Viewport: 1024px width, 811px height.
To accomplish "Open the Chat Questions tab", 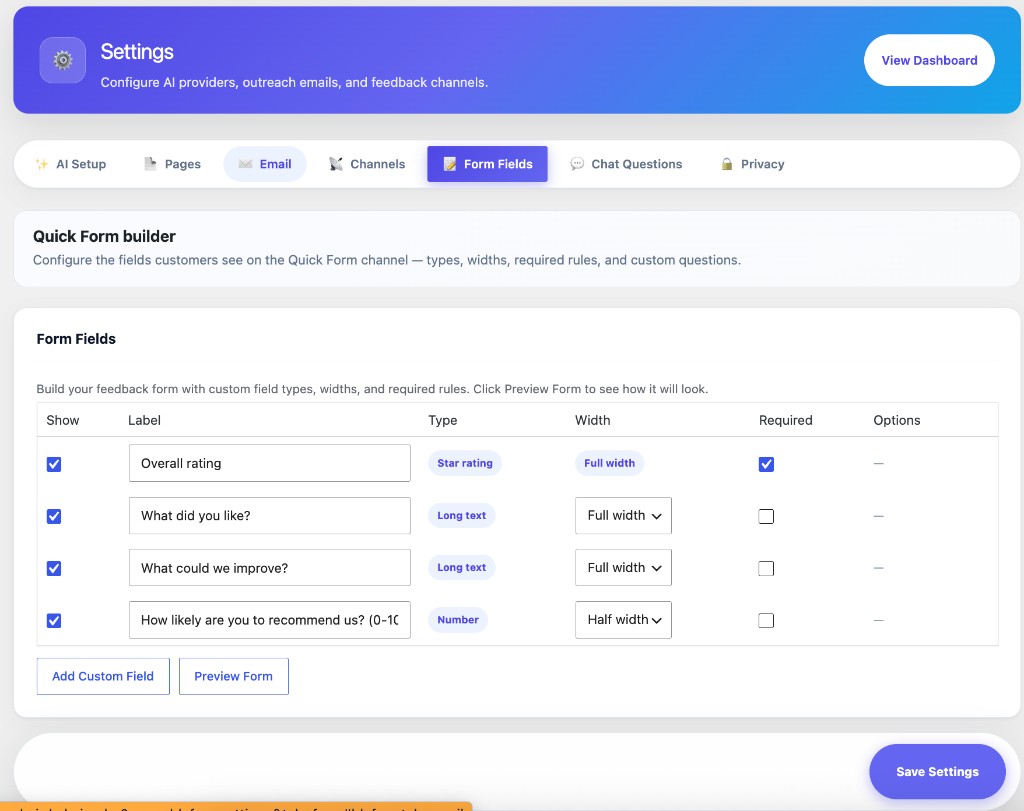I will coord(626,164).
